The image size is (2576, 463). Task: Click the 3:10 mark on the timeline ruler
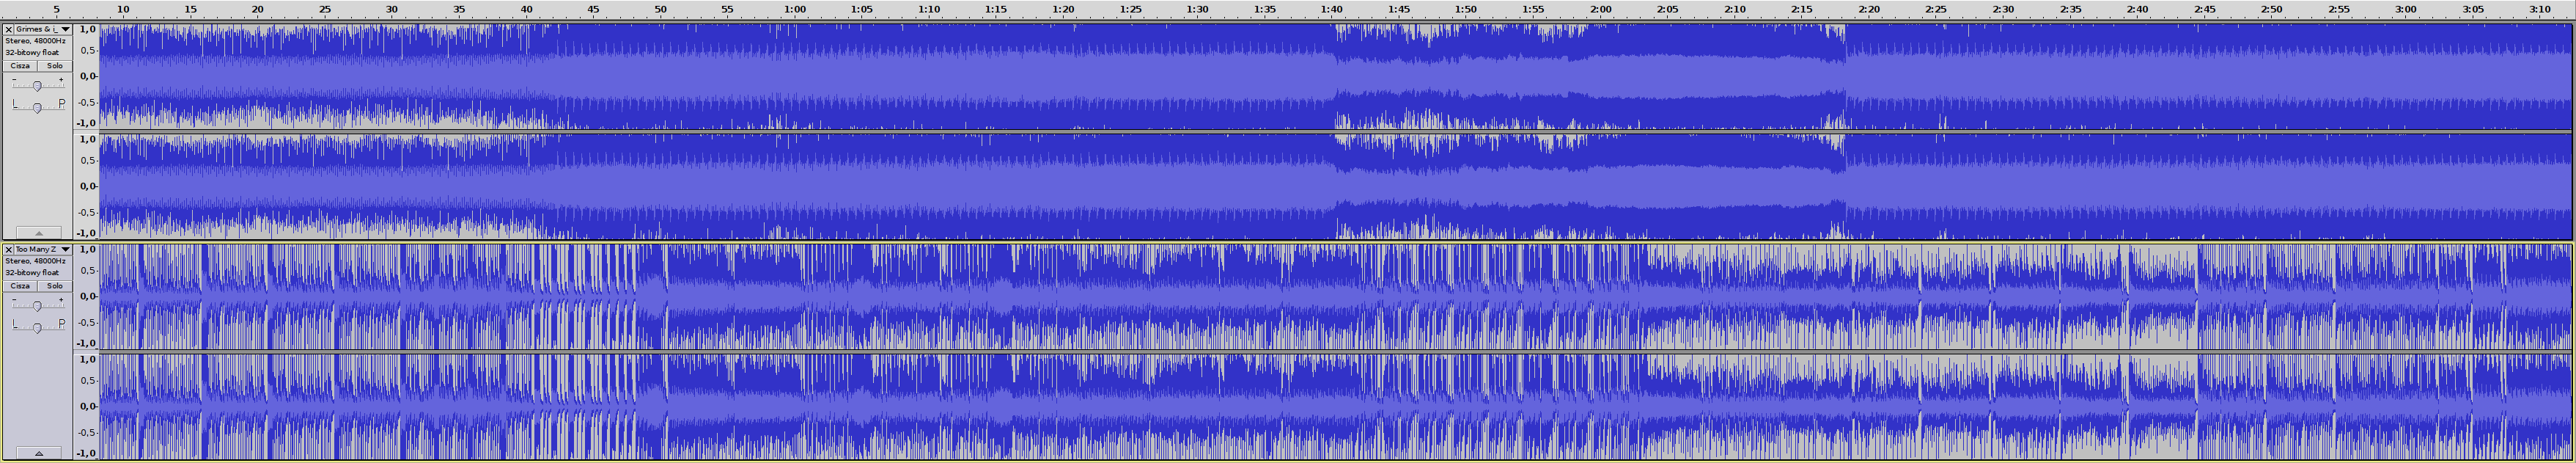pos(2539,9)
